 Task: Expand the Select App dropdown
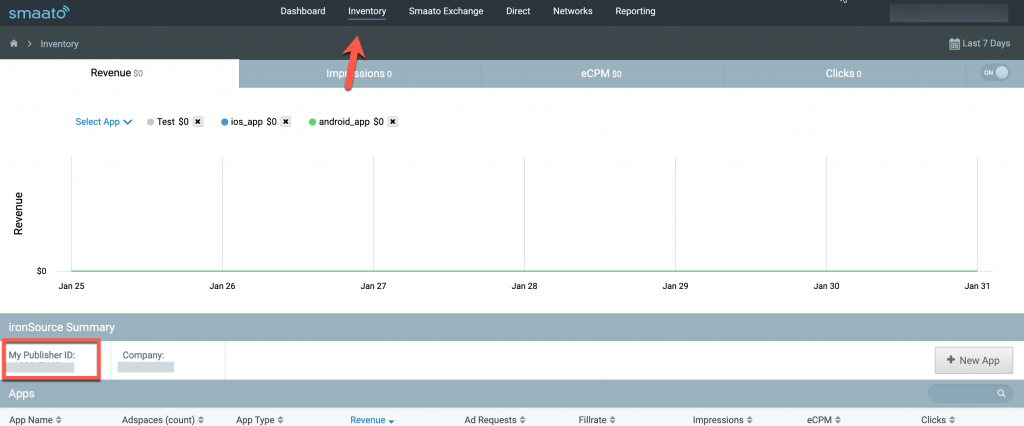pyautogui.click(x=104, y=122)
